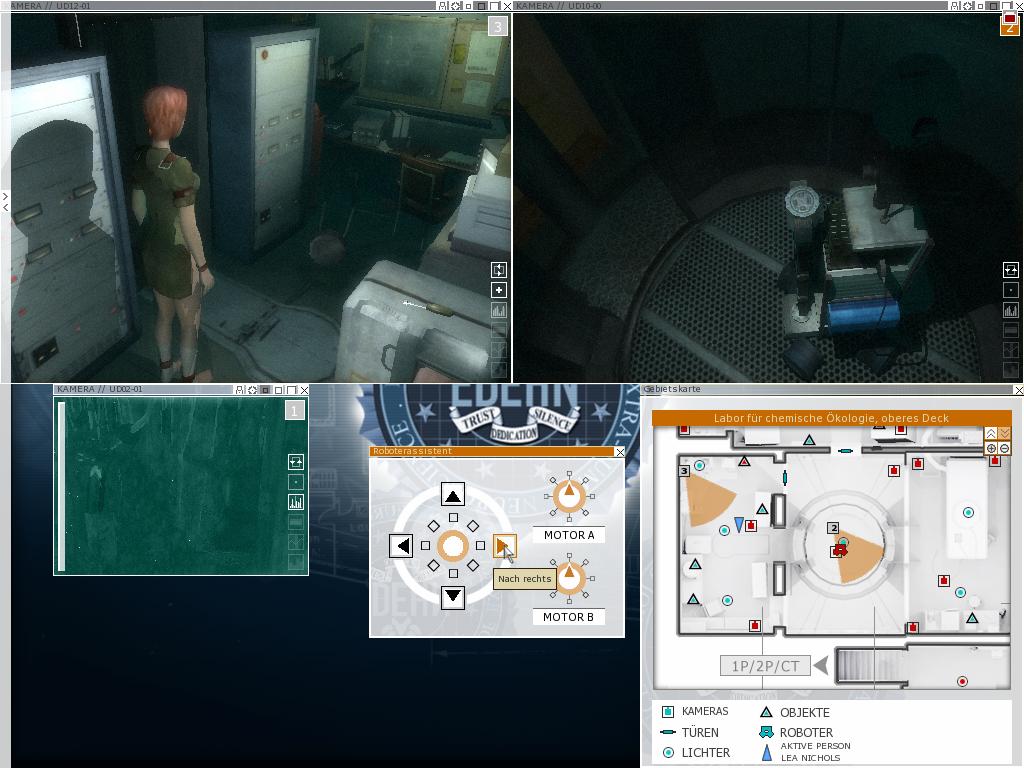This screenshot has width=1024, height=768.
Task: Toggle the small dot icon in camera UD10-00
Action: (x=1010, y=290)
